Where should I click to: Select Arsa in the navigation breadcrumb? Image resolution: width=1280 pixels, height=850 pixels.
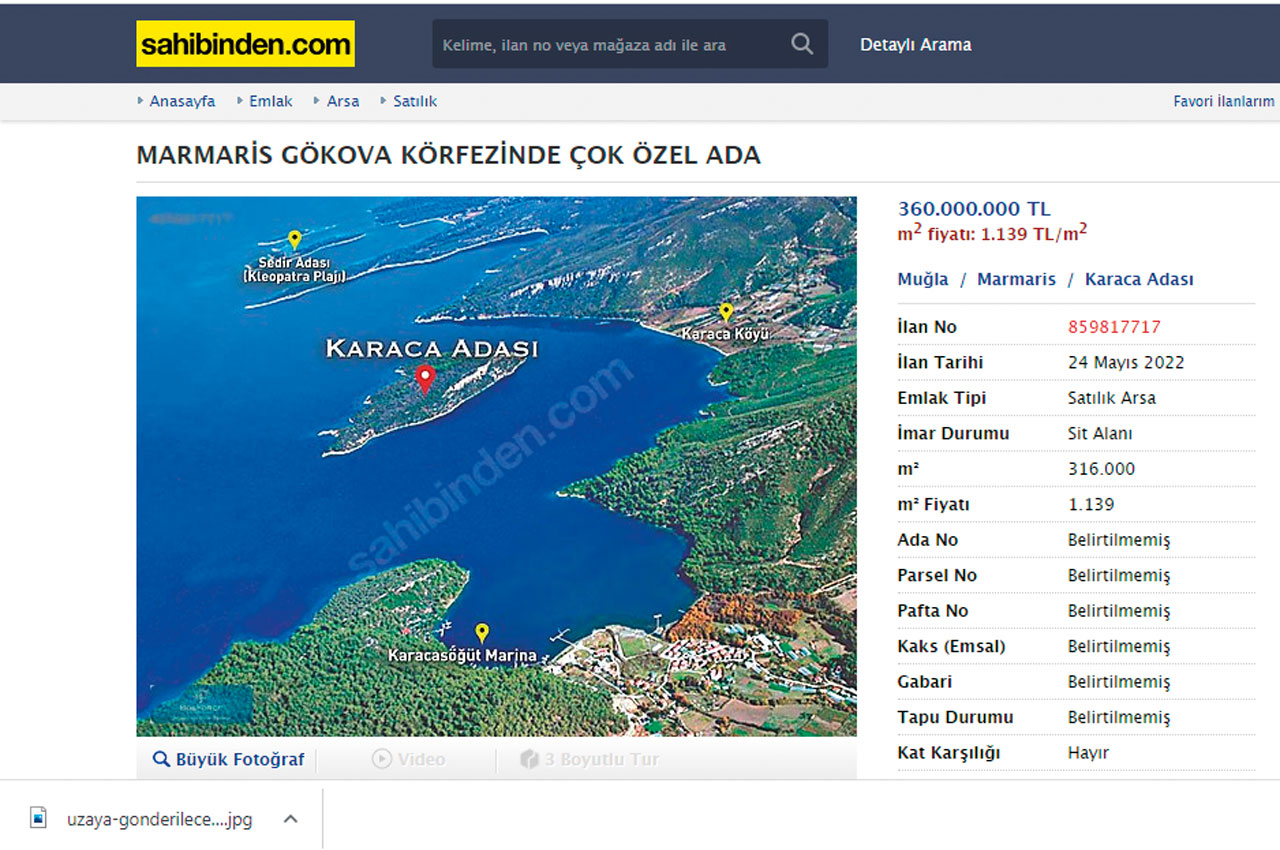[343, 100]
